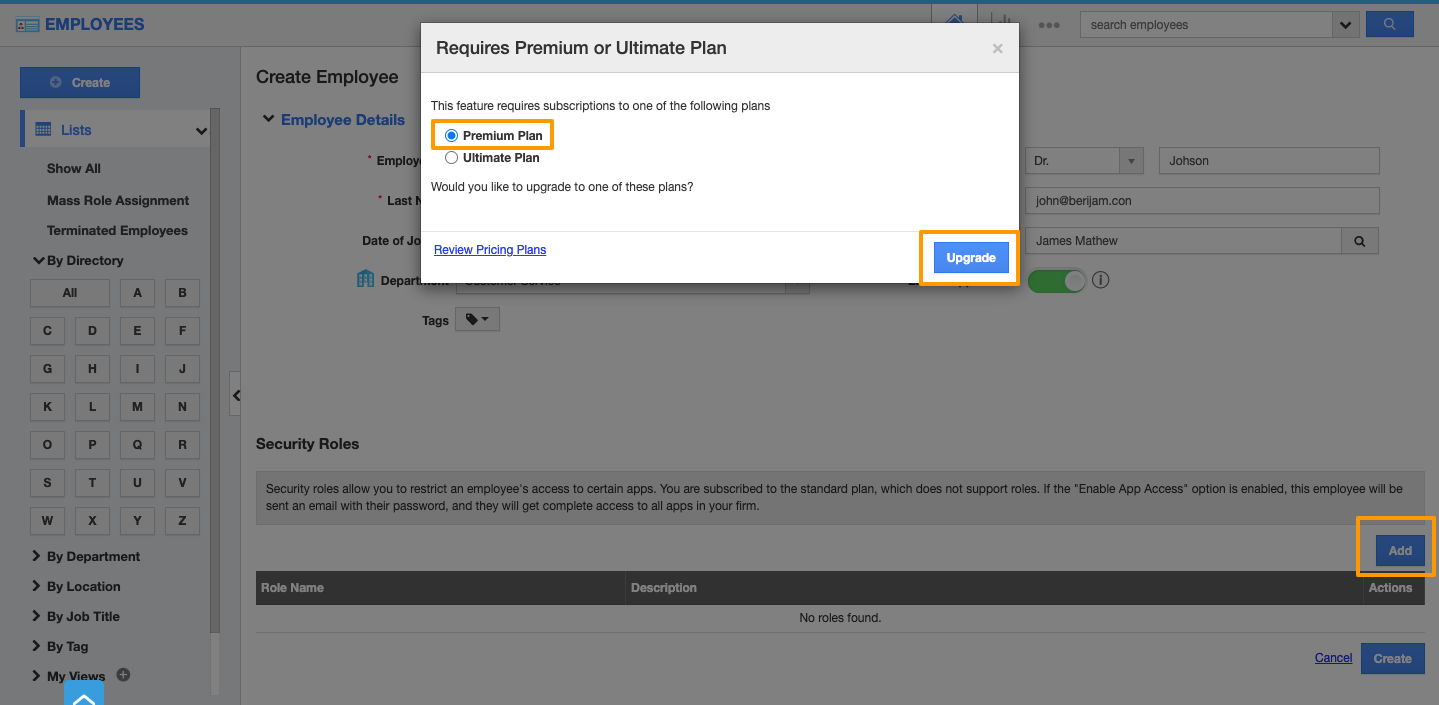Open the Tags dropdown button
1439x705 pixels.
click(477, 320)
